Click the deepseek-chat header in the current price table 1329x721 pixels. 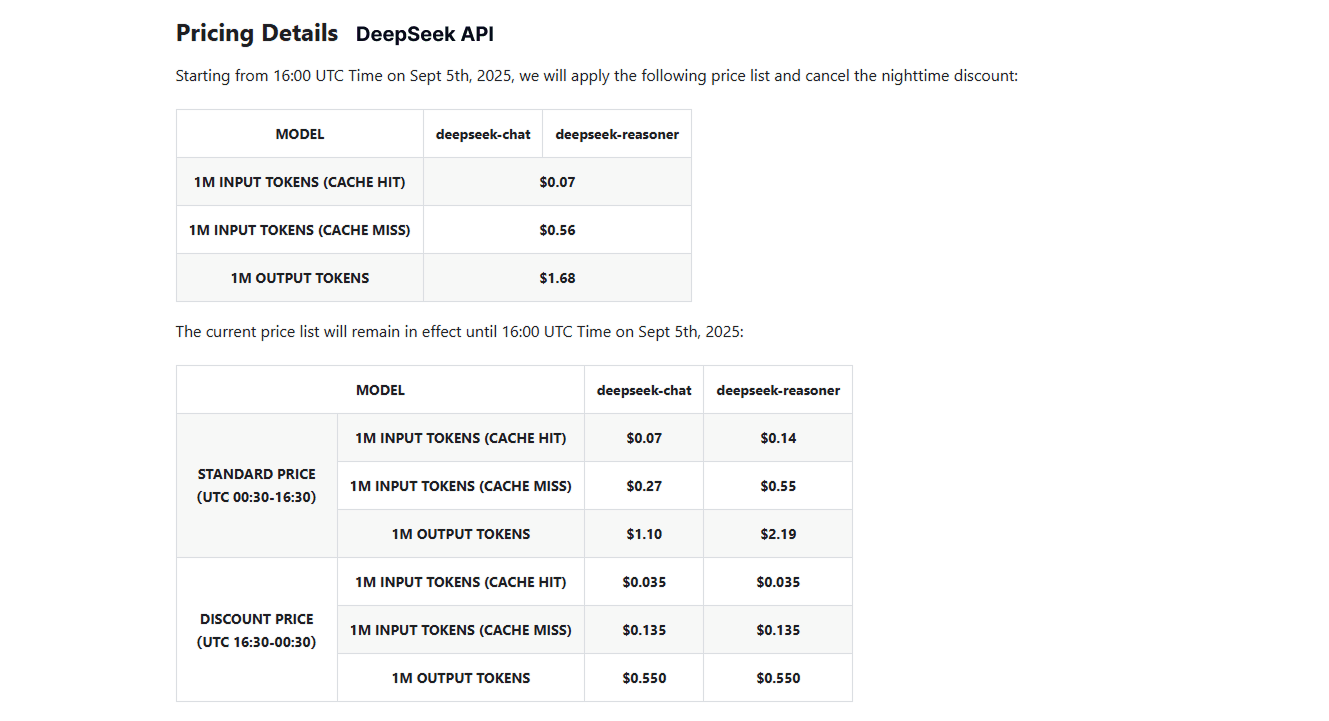point(644,390)
